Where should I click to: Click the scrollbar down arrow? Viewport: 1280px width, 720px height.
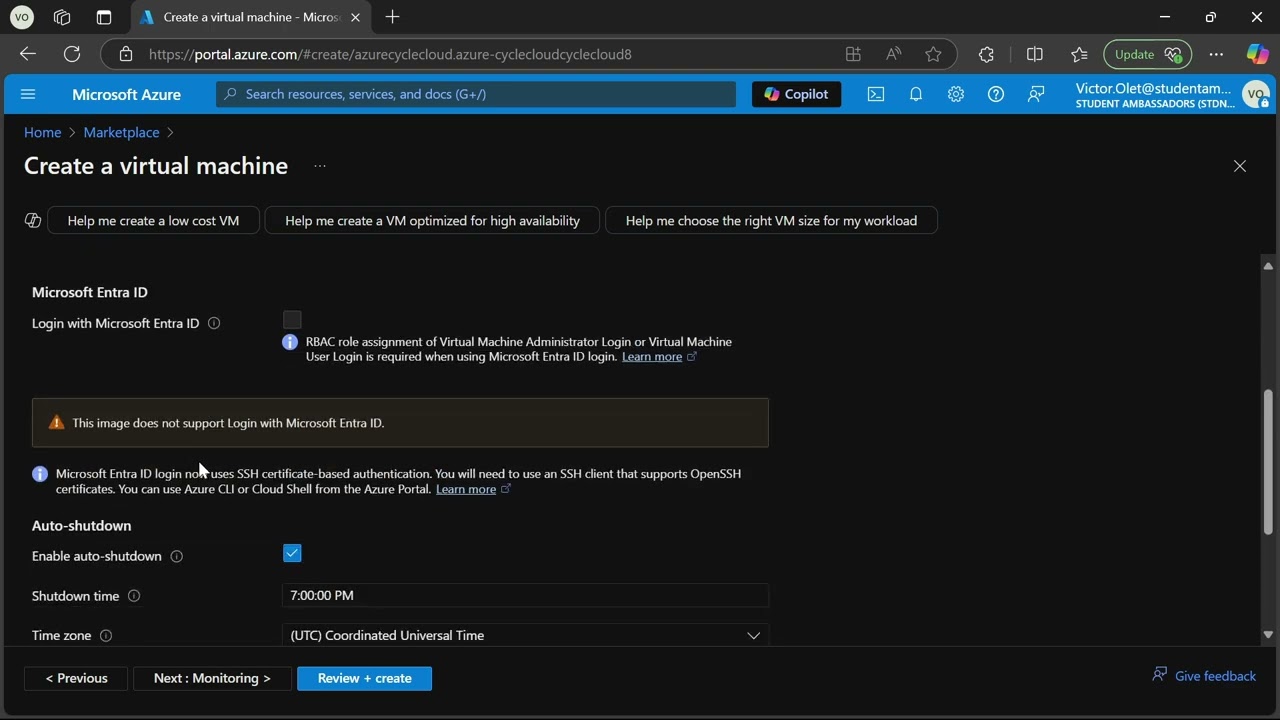[1268, 634]
